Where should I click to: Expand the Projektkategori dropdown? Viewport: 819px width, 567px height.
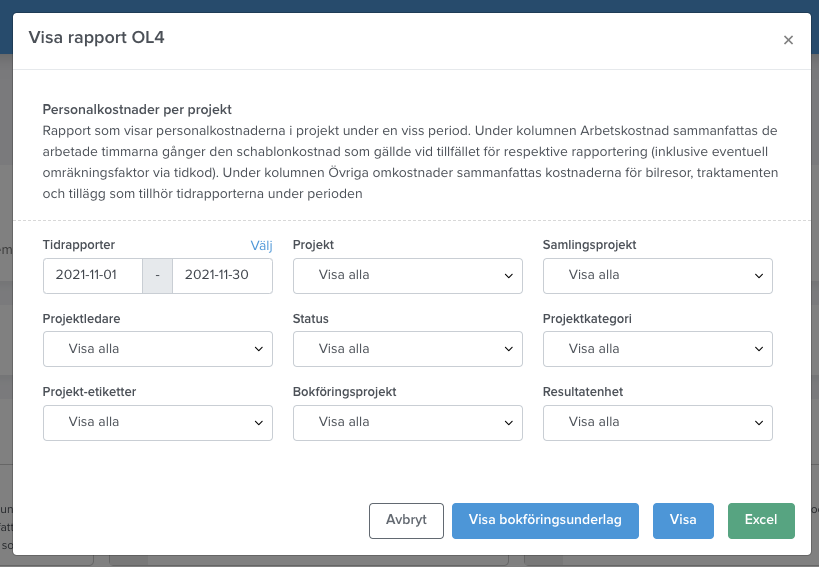(x=658, y=349)
